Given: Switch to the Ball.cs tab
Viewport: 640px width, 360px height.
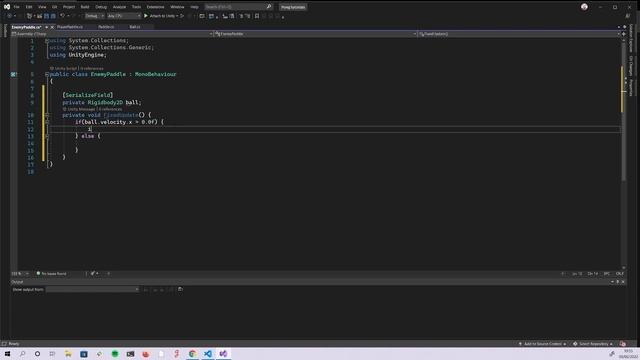Looking at the screenshot, I should pyautogui.click(x=135, y=27).
